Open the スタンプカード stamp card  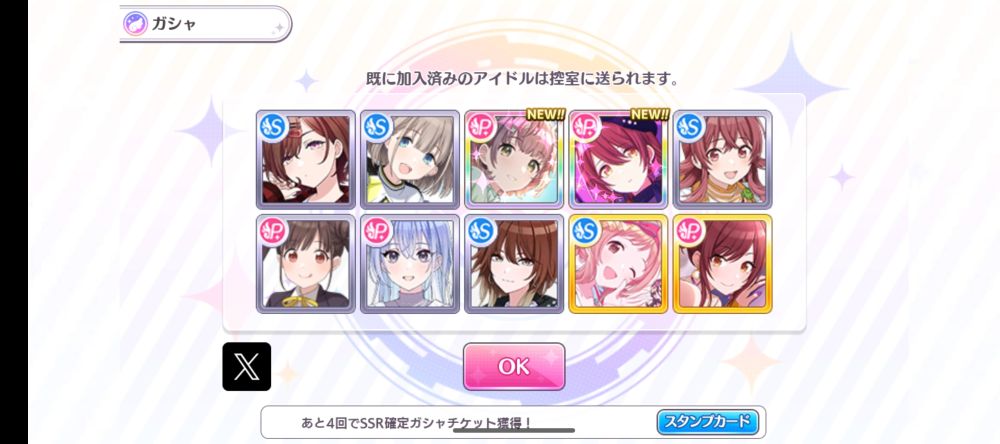[708, 422]
